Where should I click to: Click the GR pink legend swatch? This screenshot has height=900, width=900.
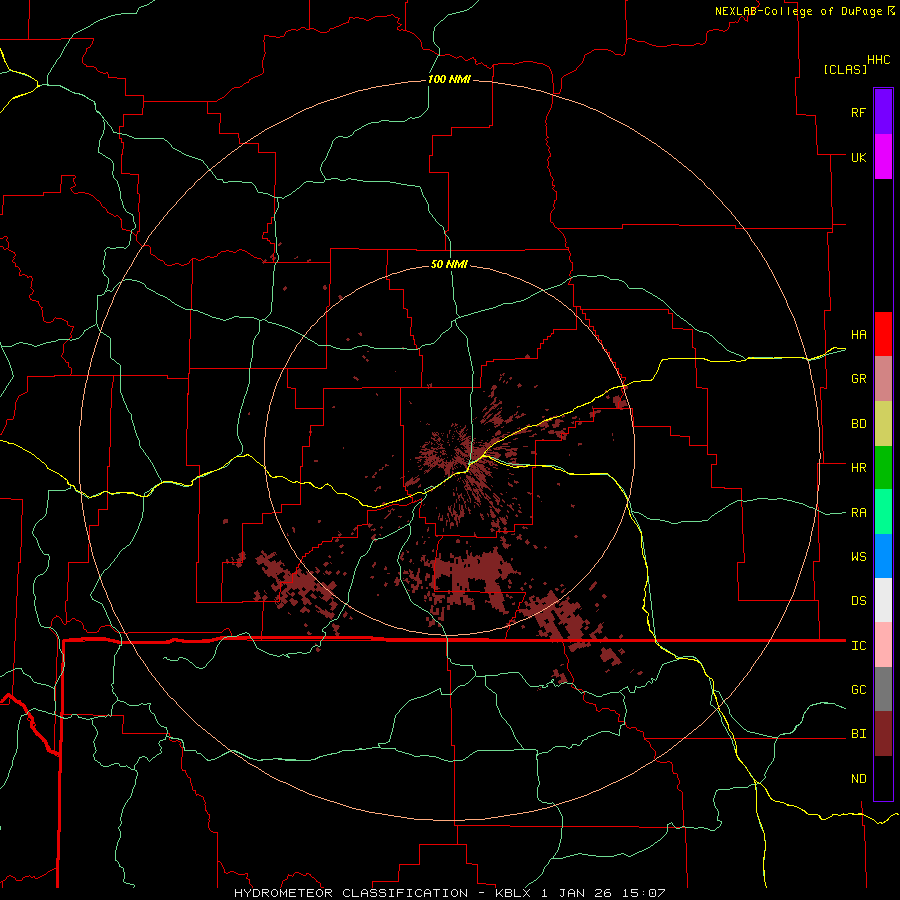(883, 378)
